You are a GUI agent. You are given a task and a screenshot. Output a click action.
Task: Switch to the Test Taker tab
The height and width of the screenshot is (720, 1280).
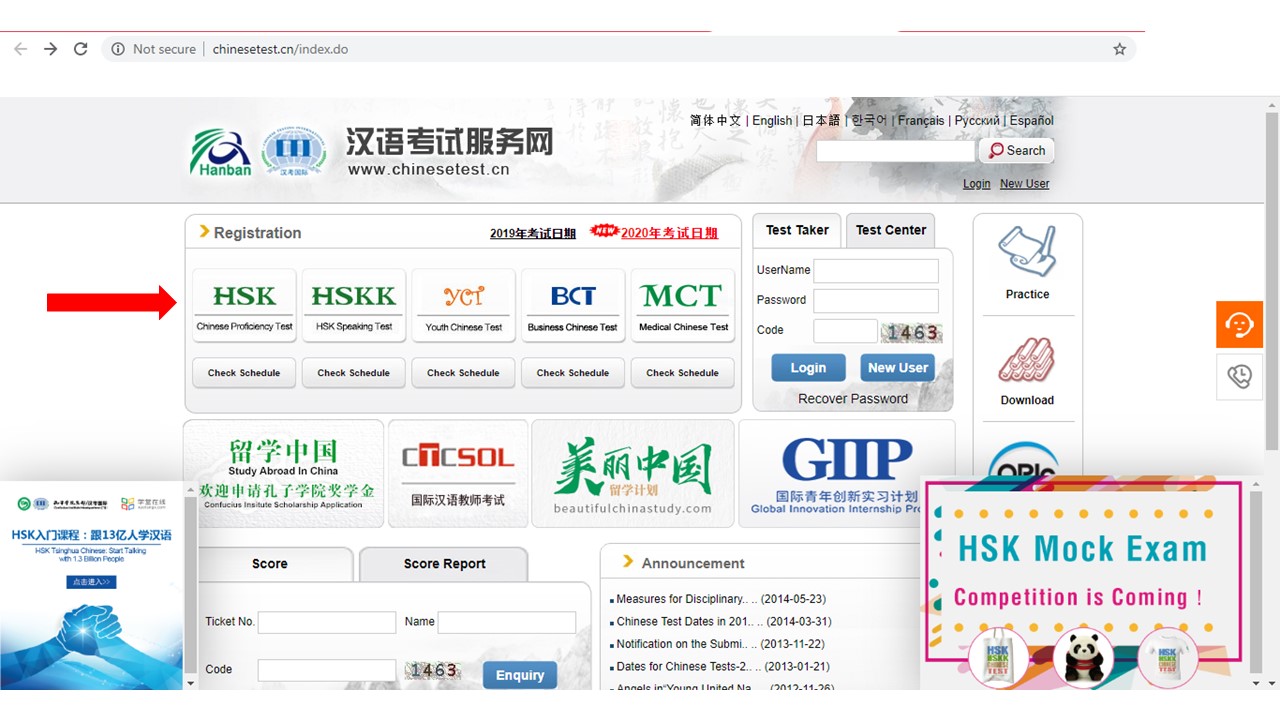(797, 230)
